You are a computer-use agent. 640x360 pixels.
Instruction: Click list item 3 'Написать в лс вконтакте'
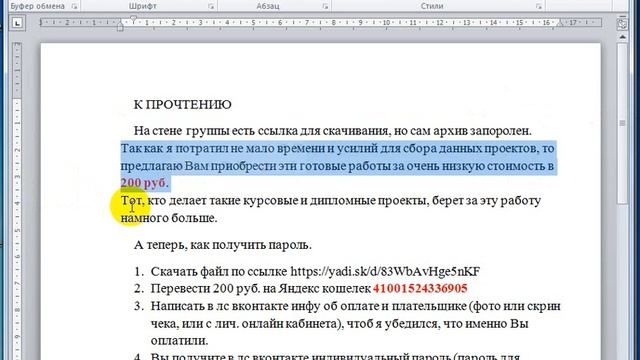(x=356, y=306)
